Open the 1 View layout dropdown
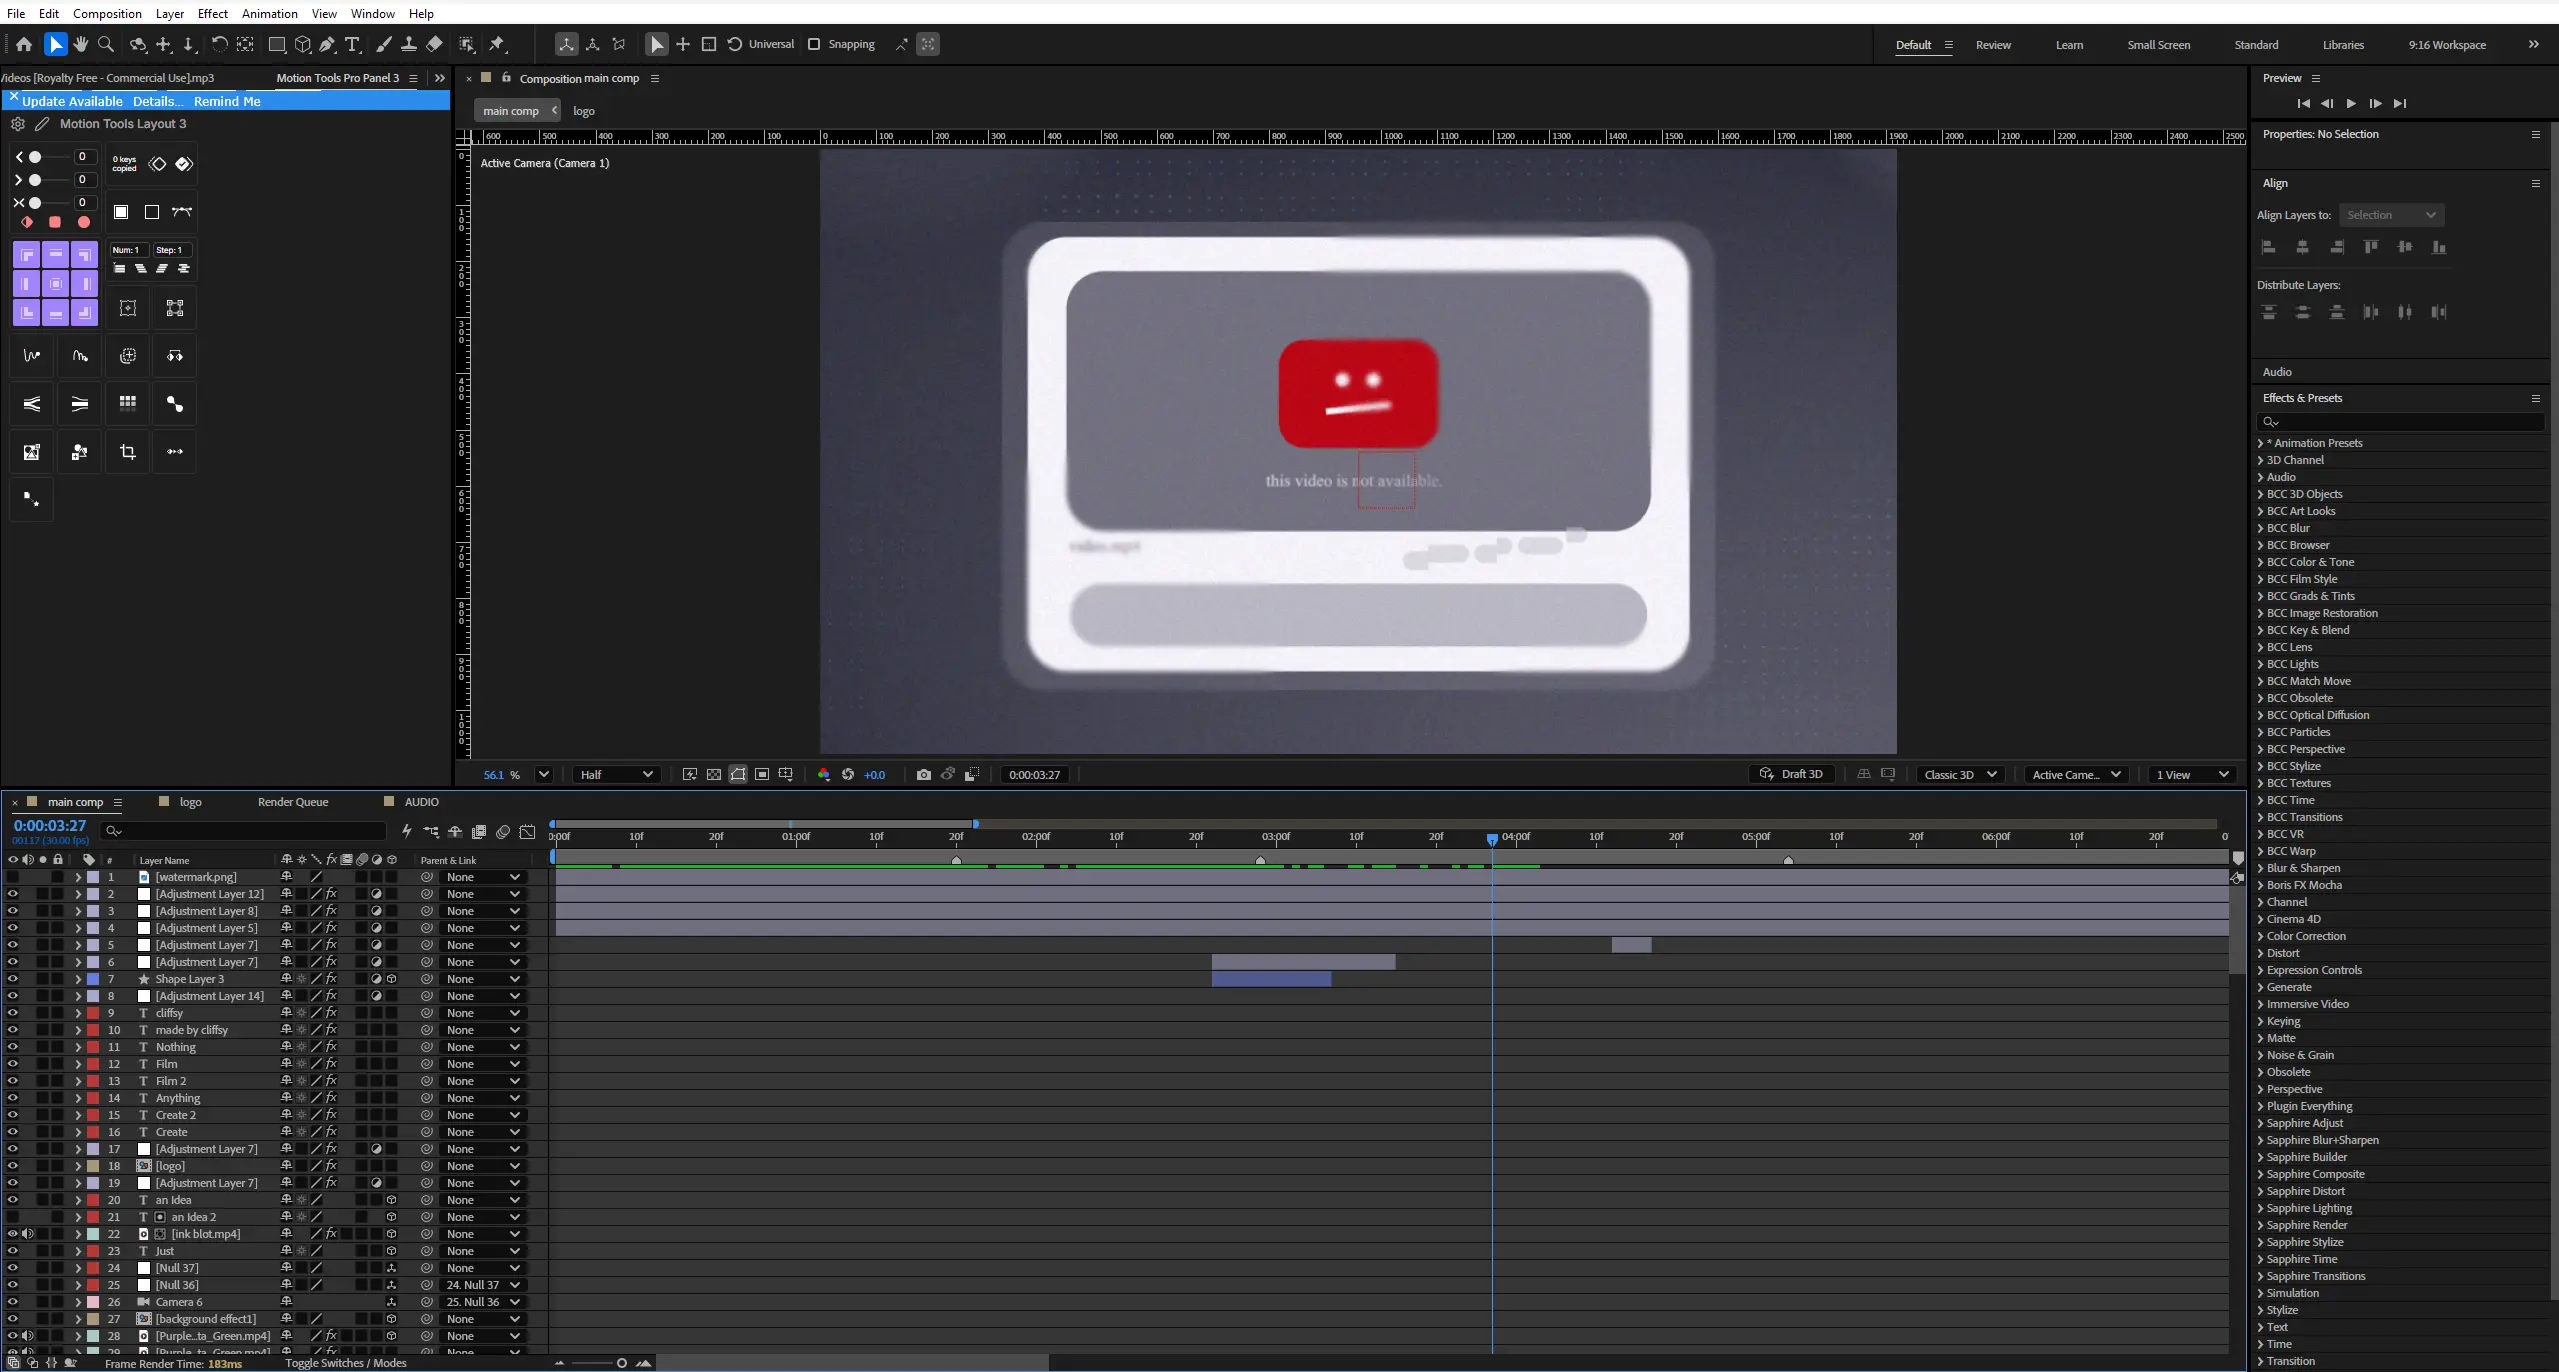2559x1372 pixels. (x=2192, y=775)
